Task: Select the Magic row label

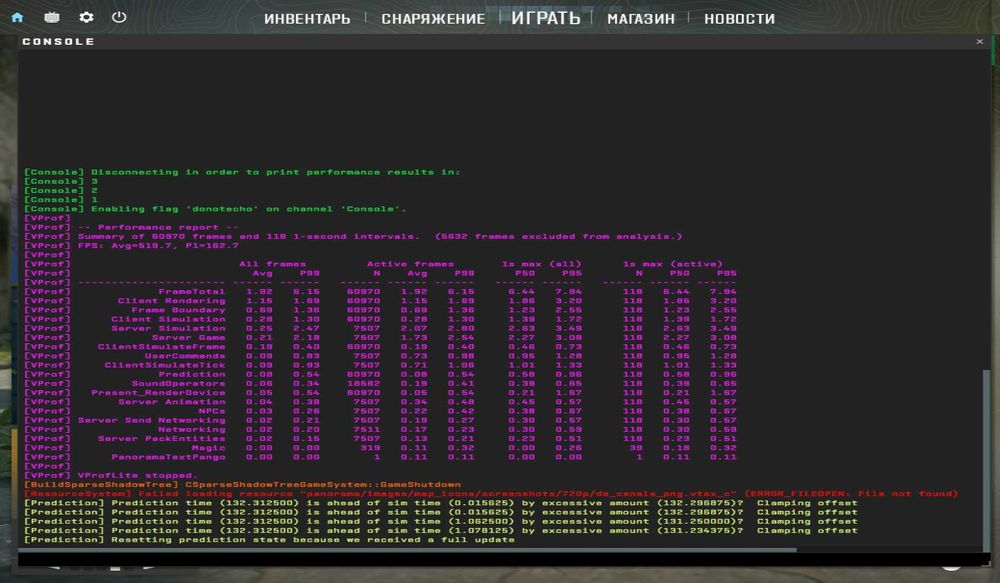Action: coord(209,448)
